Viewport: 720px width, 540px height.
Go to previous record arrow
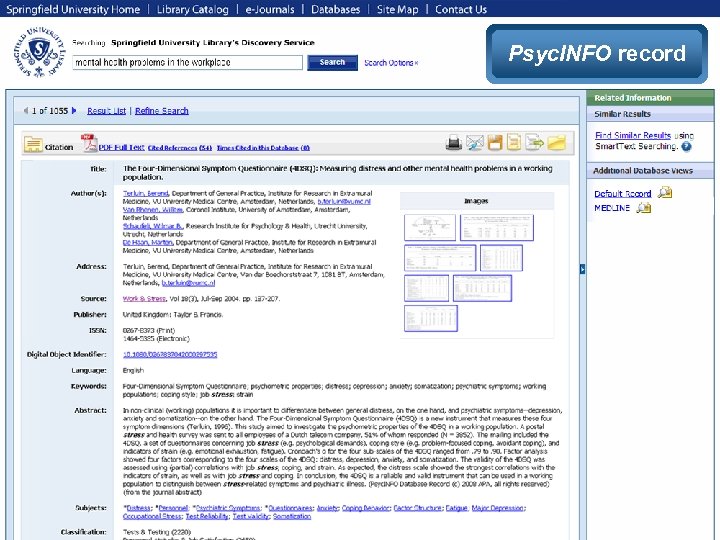pos(26,111)
